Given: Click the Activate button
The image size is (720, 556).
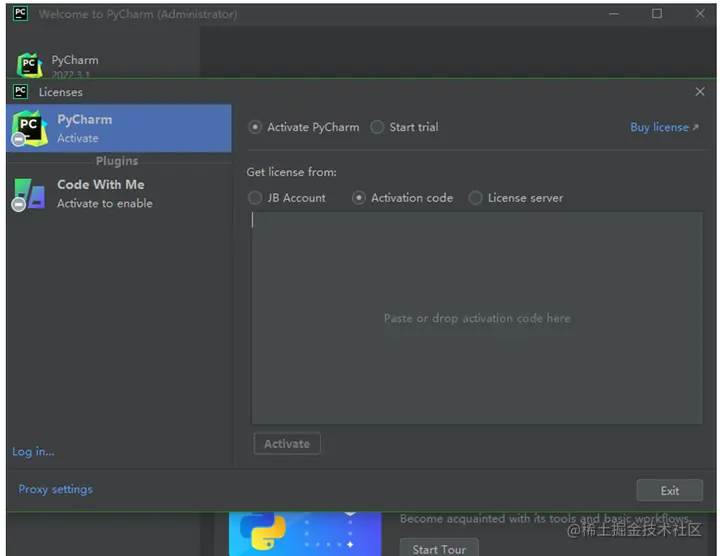Looking at the screenshot, I should [287, 444].
